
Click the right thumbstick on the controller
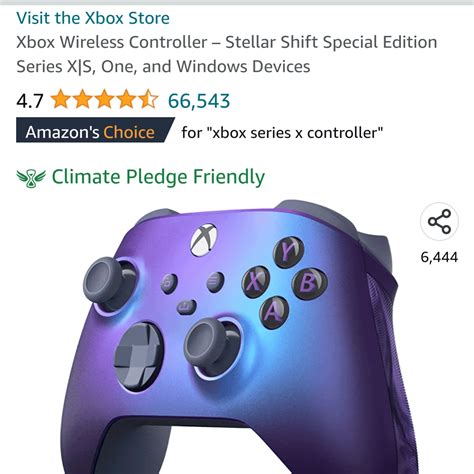tap(211, 345)
